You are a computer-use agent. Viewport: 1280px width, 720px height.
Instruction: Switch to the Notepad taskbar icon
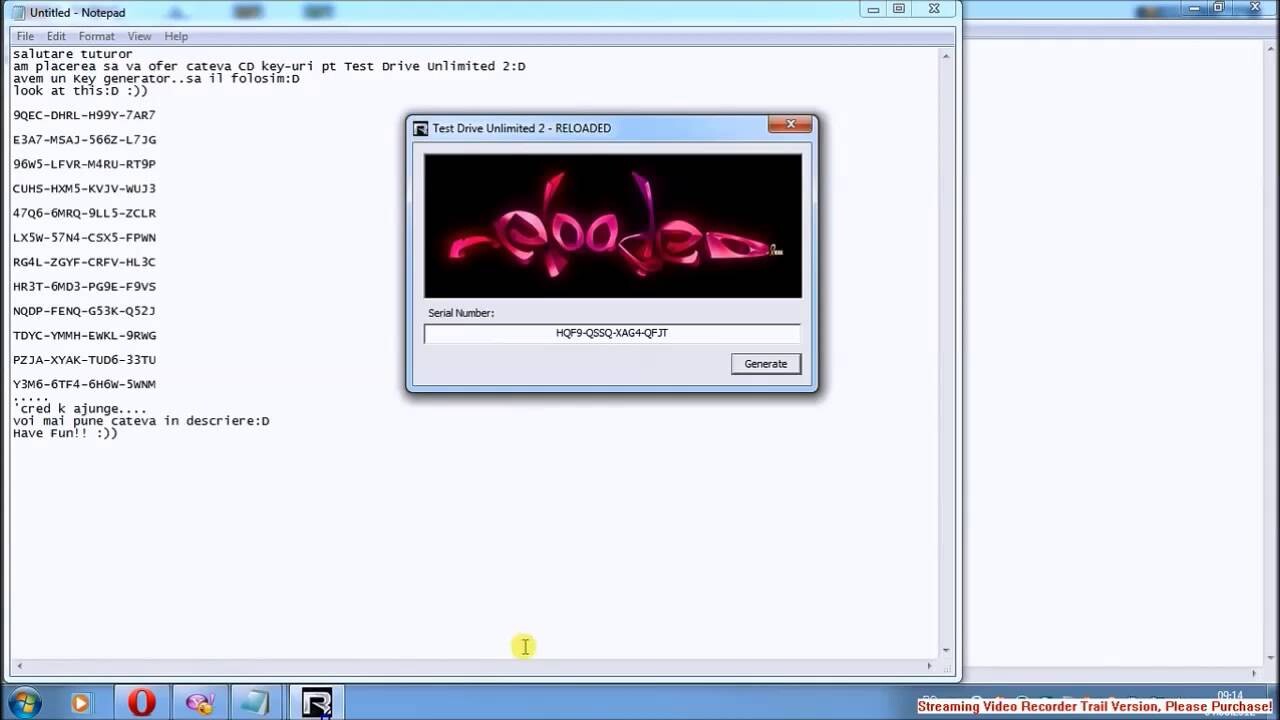tap(255, 703)
